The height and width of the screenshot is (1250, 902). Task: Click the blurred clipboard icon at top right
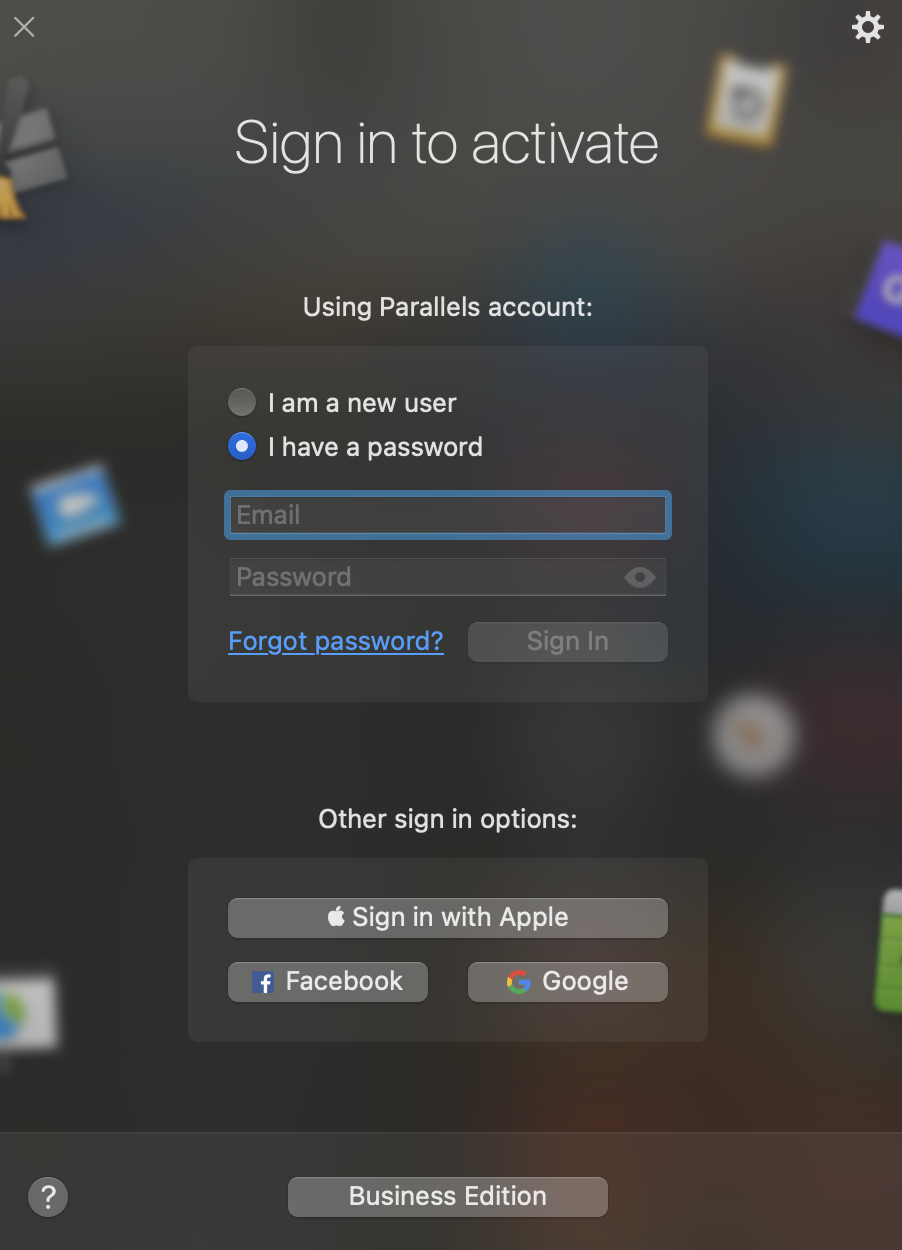coord(746,100)
